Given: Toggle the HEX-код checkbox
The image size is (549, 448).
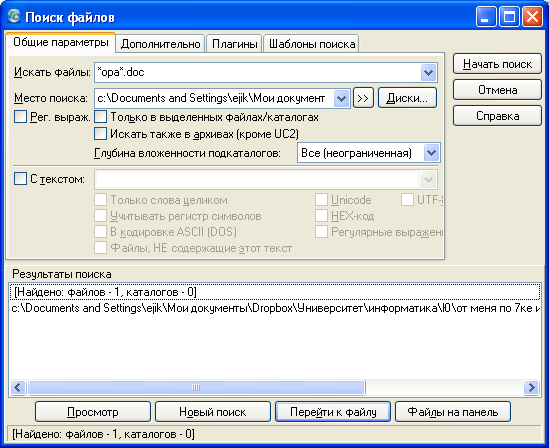Looking at the screenshot, I should tap(321, 216).
